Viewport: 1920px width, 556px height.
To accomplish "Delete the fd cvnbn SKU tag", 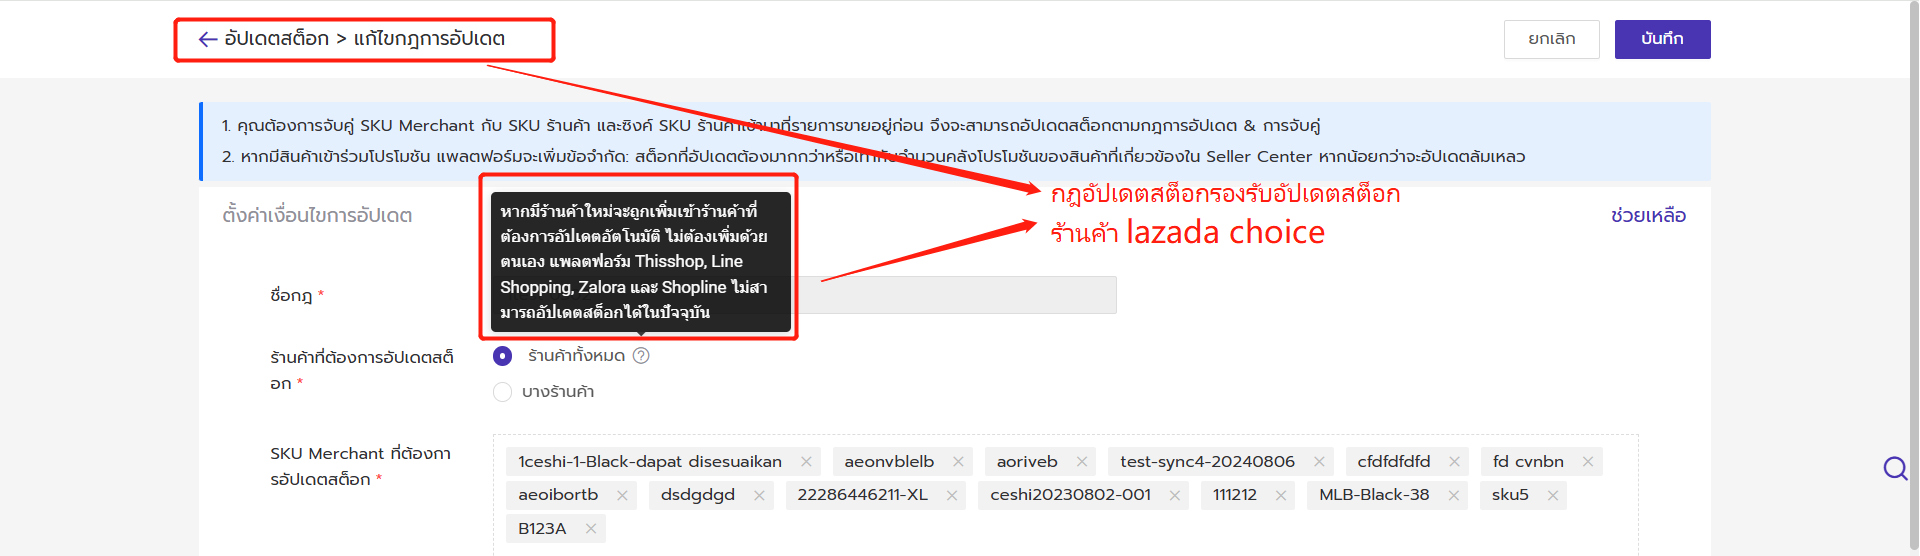I will point(1588,461).
